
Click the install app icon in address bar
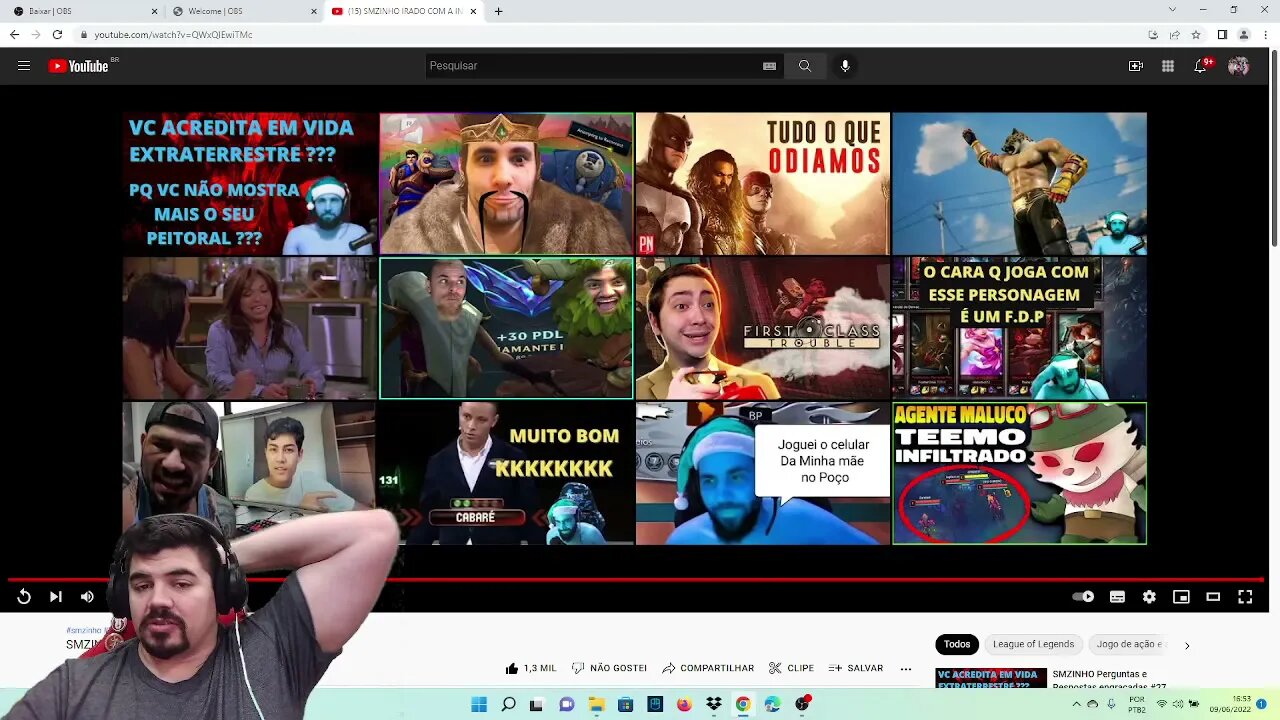(x=1153, y=35)
